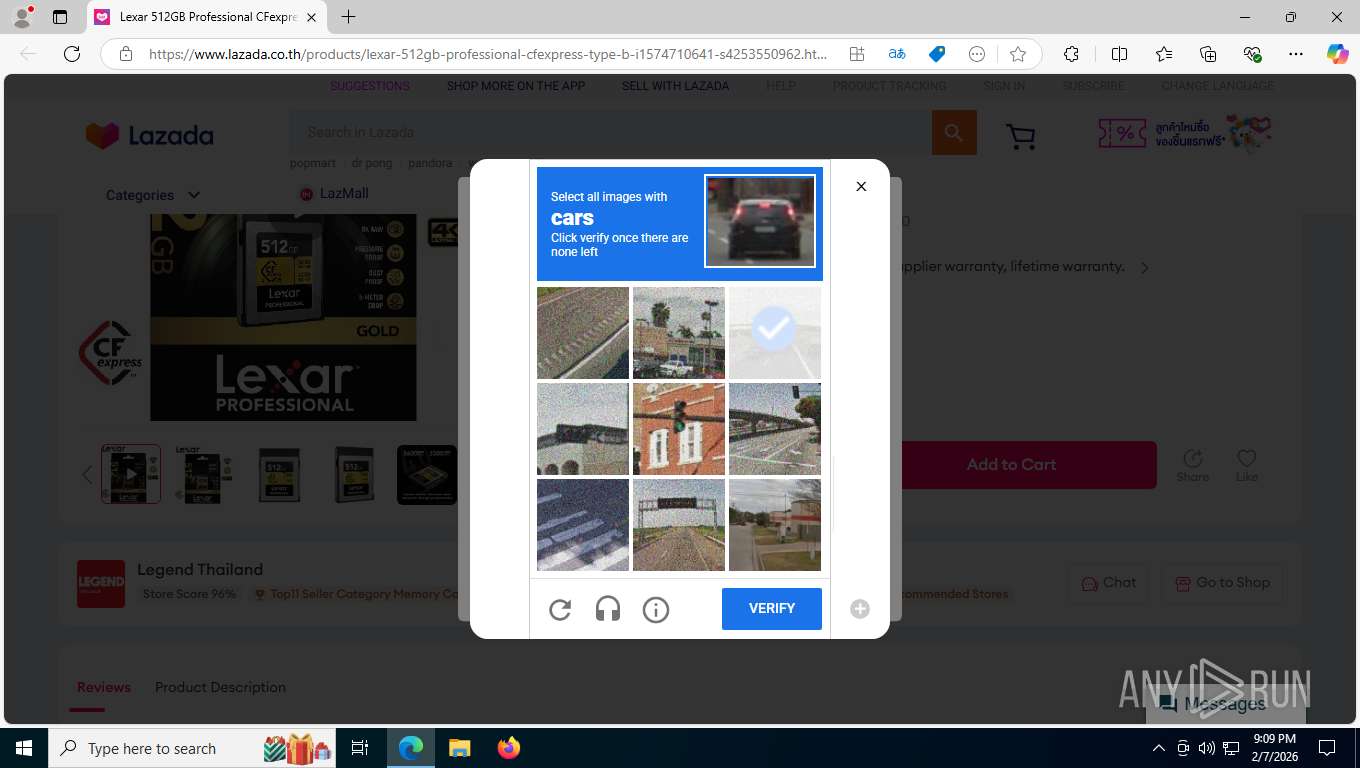Screen dimensions: 1360x768
Task: Open File Explorer from taskbar
Action: pos(459,748)
